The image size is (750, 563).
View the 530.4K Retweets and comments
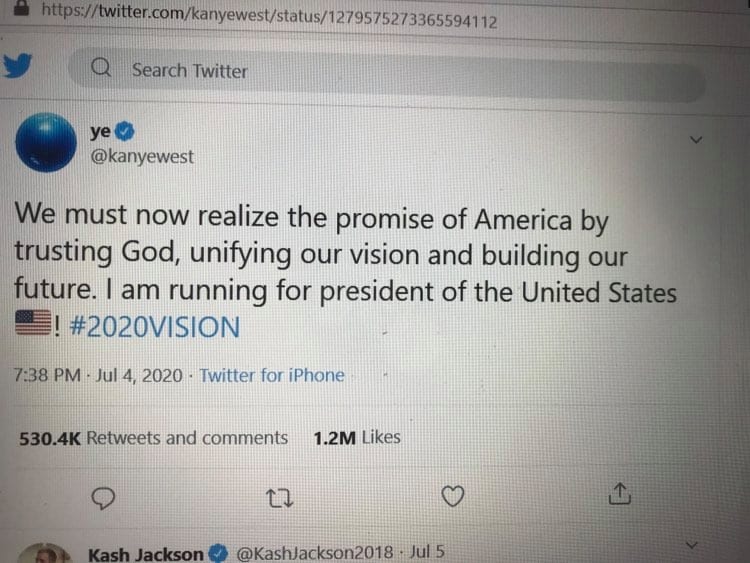153,438
